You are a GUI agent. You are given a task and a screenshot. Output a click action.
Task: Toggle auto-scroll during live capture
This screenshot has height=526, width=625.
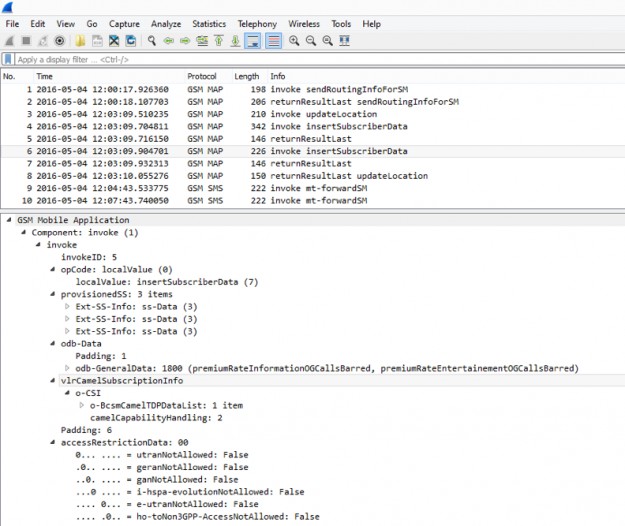pos(253,41)
